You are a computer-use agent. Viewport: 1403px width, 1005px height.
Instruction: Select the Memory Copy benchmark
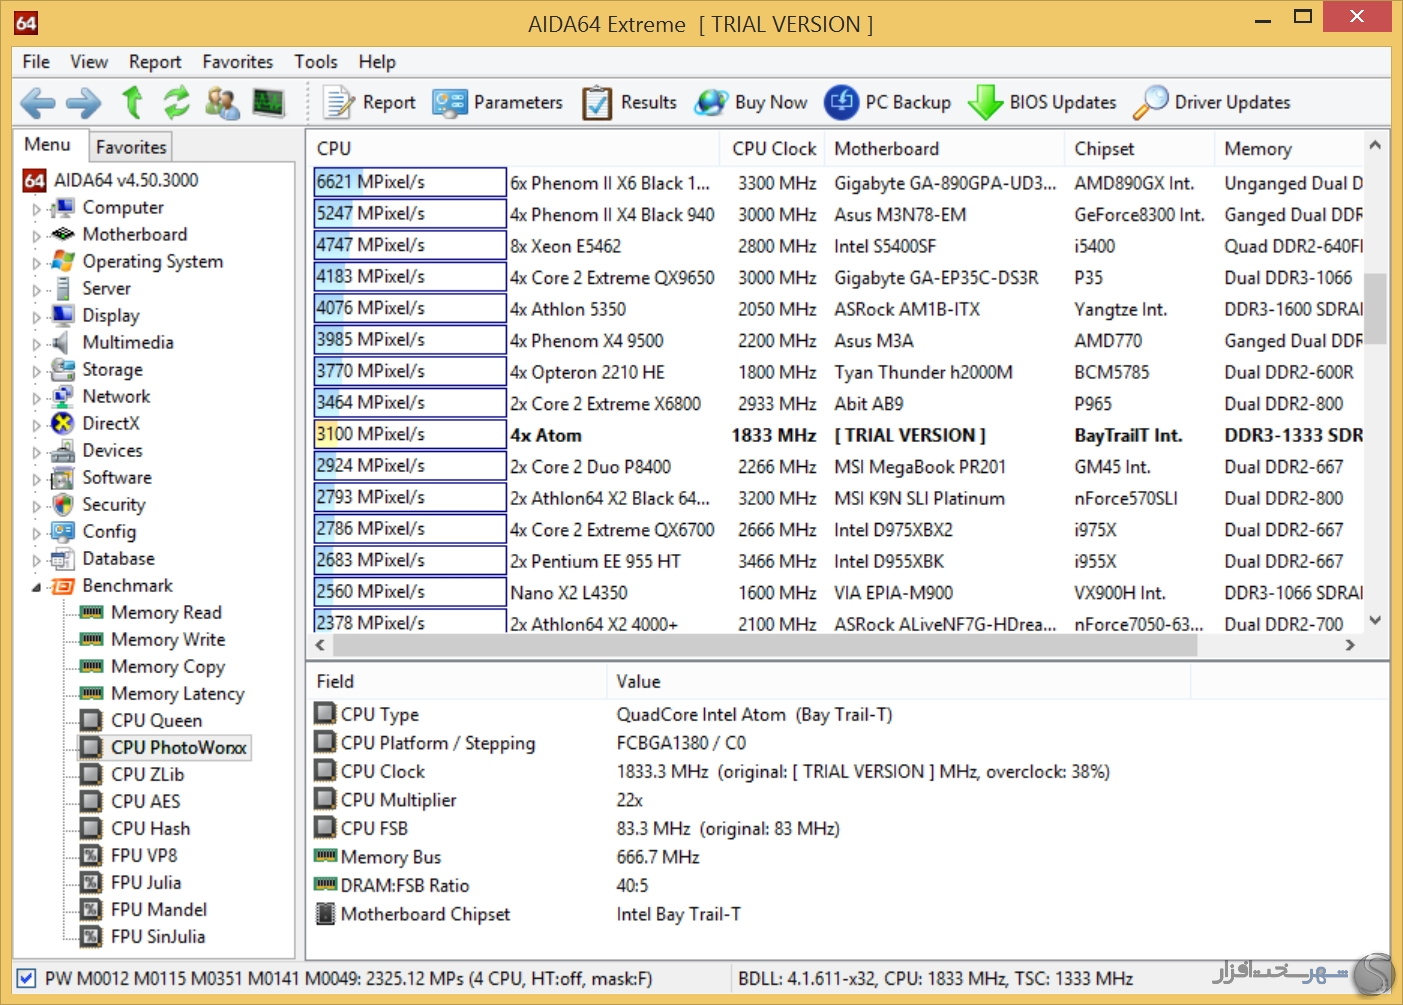pyautogui.click(x=168, y=666)
